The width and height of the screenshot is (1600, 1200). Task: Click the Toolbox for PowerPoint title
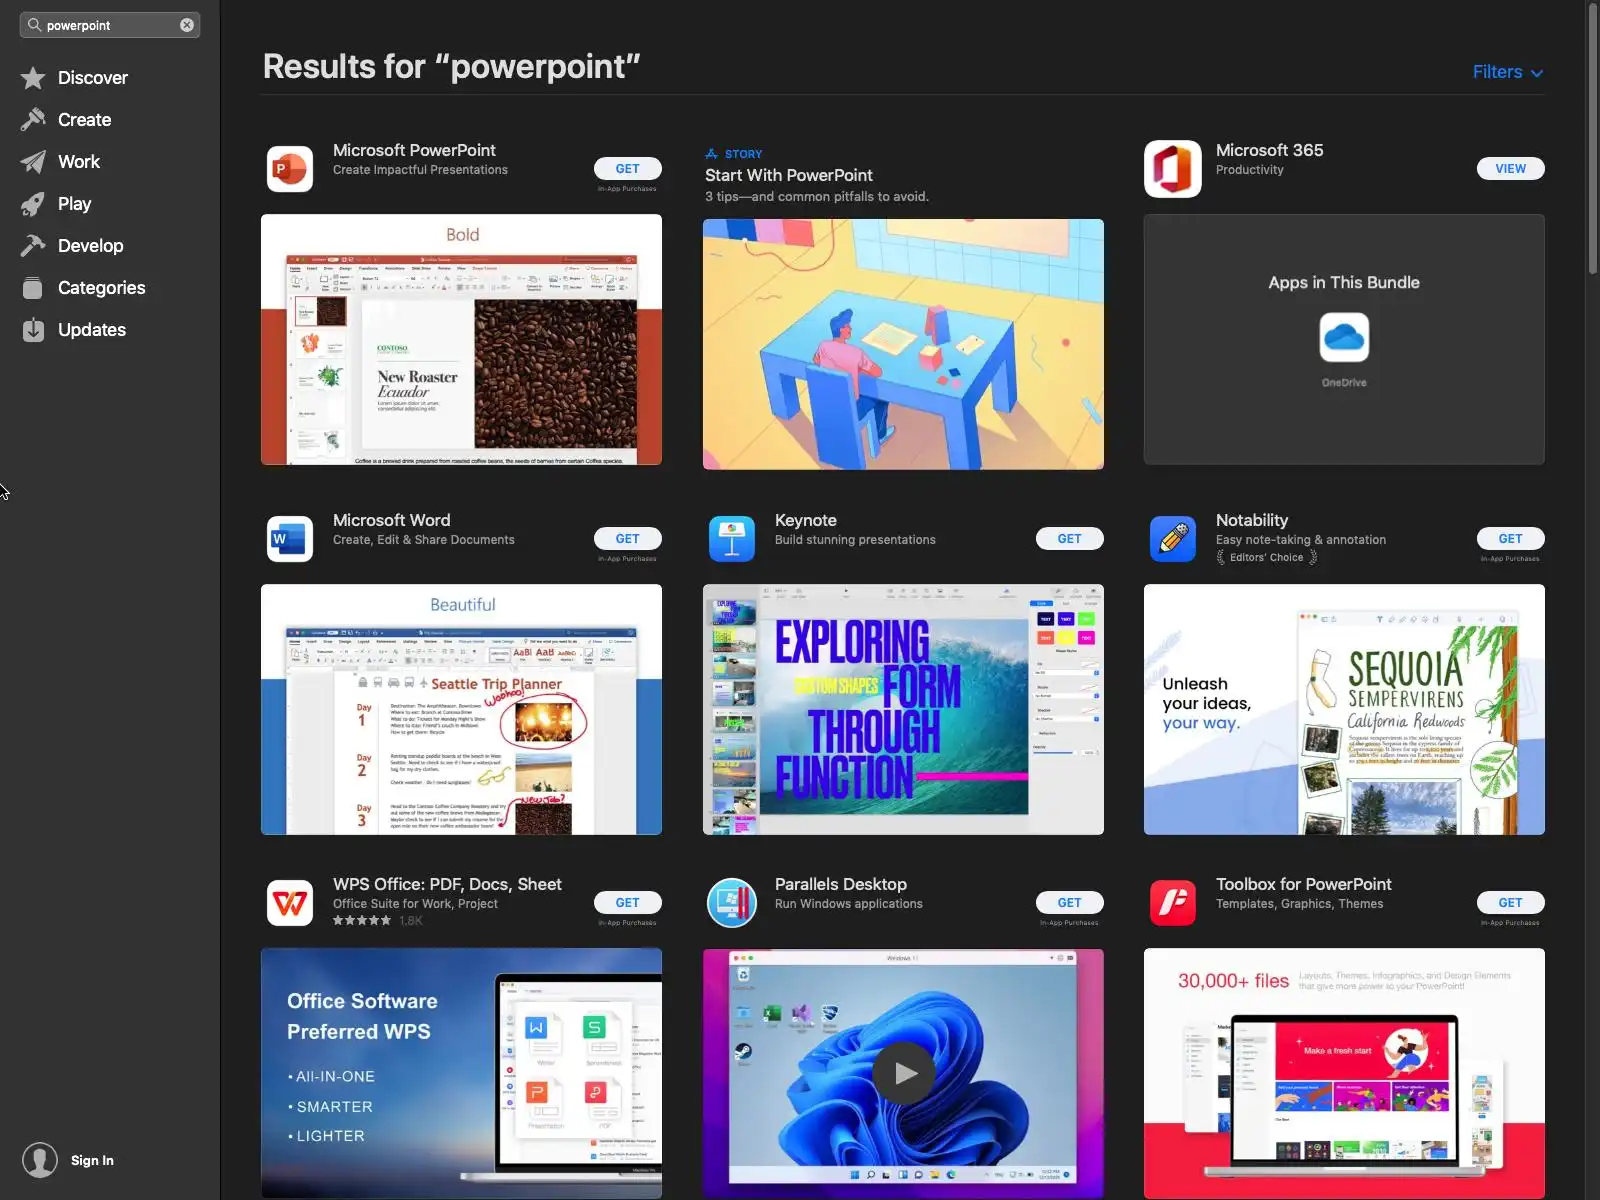pyautogui.click(x=1304, y=884)
